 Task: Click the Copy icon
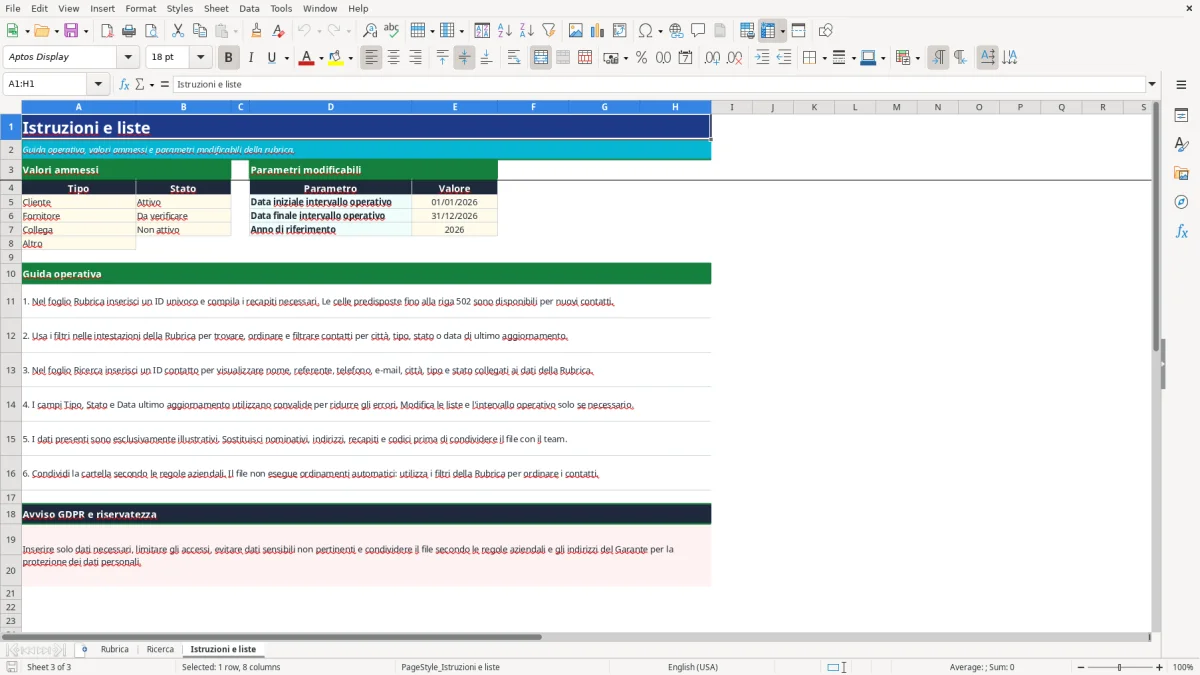tap(200, 31)
